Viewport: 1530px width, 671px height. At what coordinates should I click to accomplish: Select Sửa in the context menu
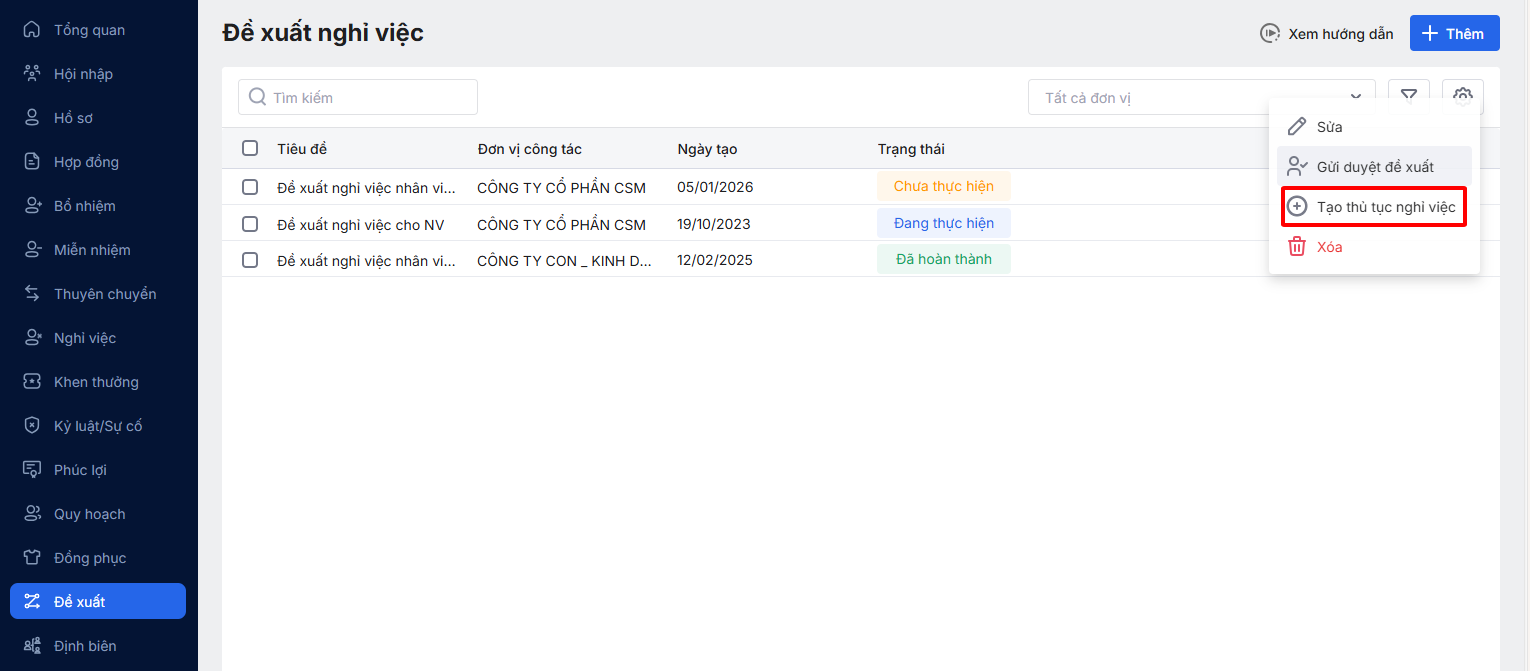(1329, 127)
